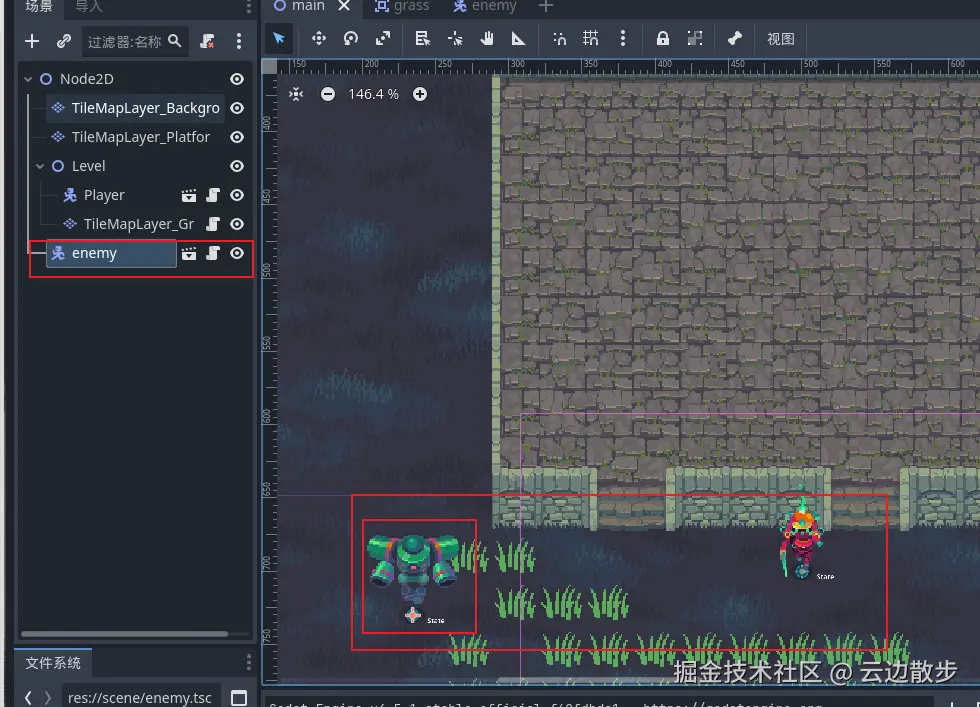The height and width of the screenshot is (707, 980).
Task: Select the arrow Select Mode tool
Action: coord(279,39)
